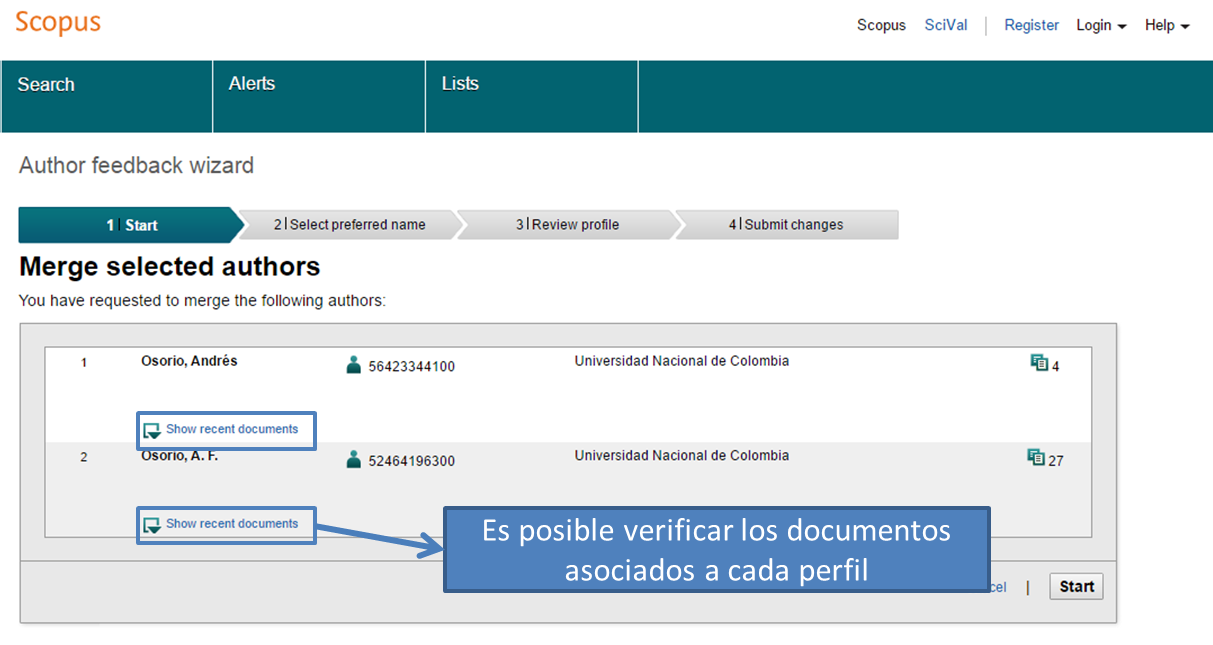This screenshot has width=1213, height=645.
Task: Click author icon beside ID 52464196300
Action: tap(353, 460)
